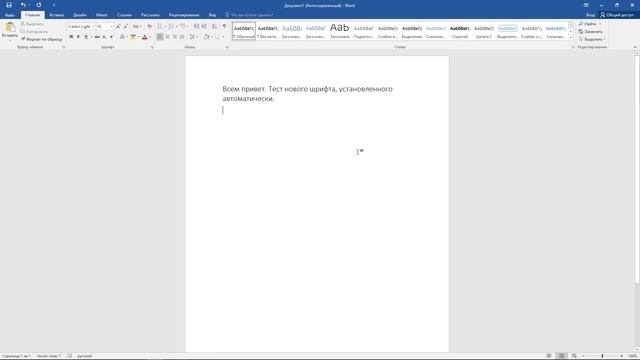Align text right
Viewport: 640px width, 360px height.
pyautogui.click(x=175, y=37)
